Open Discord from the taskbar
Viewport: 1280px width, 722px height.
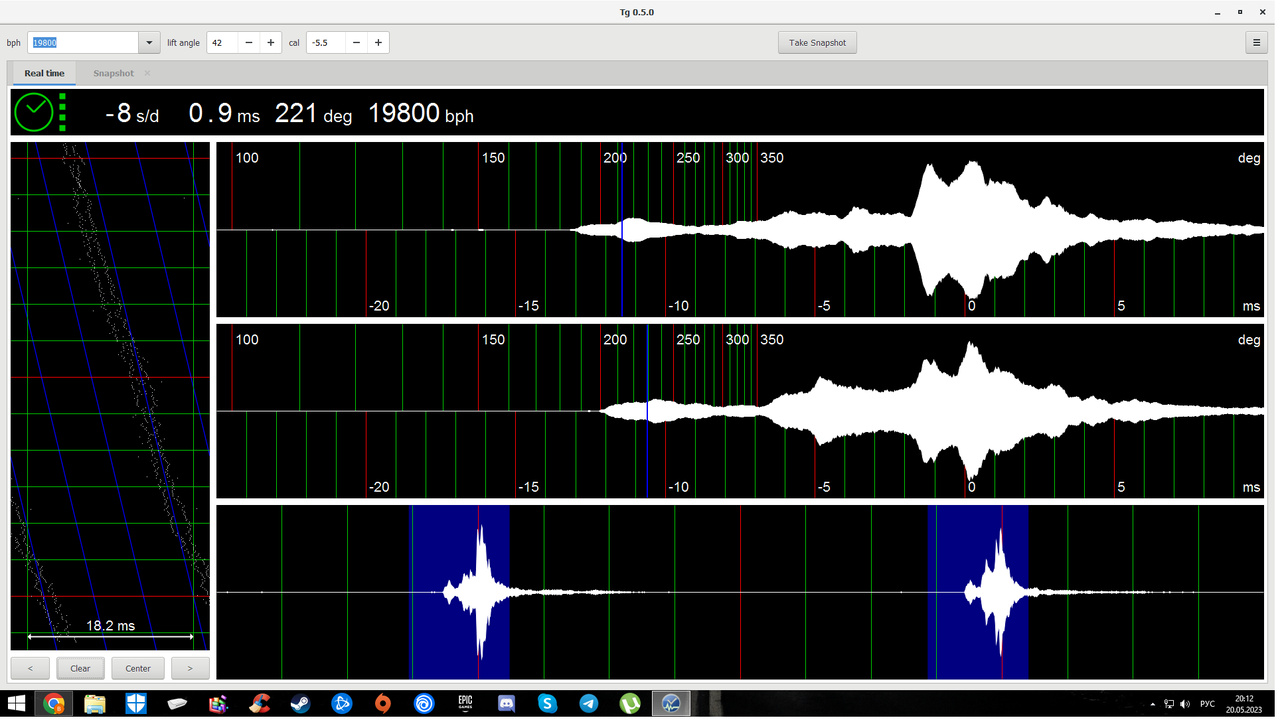tap(507, 705)
